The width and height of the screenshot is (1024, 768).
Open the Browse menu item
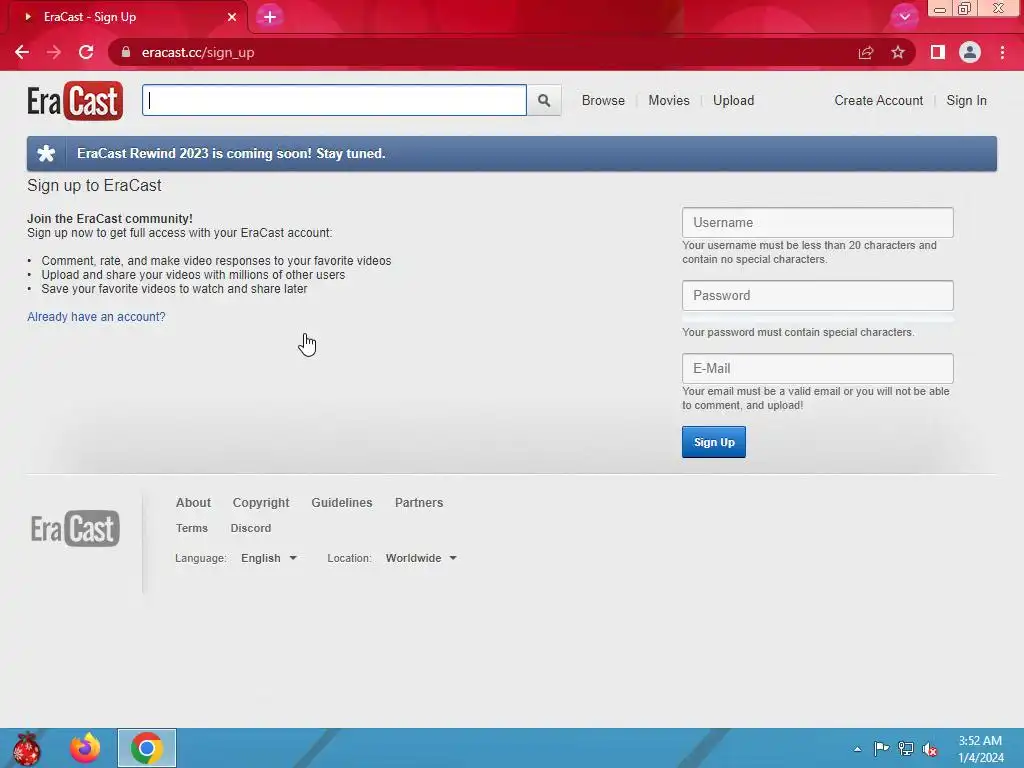[603, 101]
